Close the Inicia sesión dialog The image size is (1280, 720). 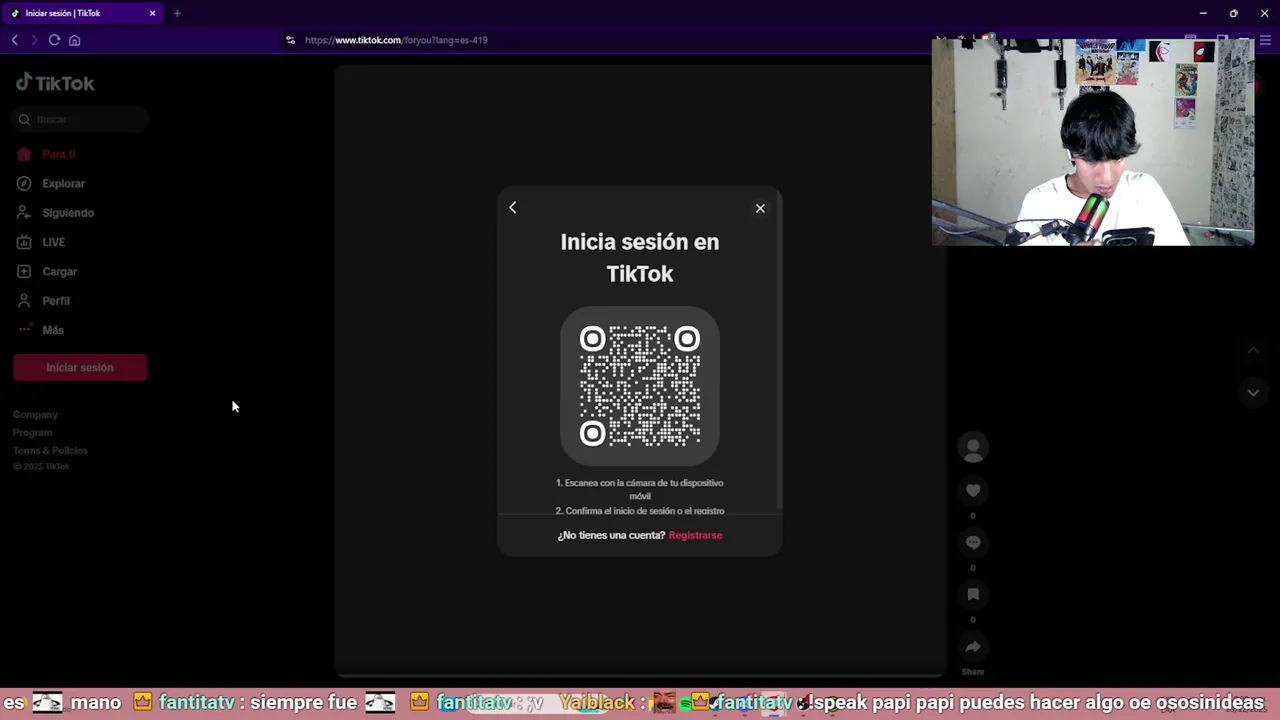point(760,208)
